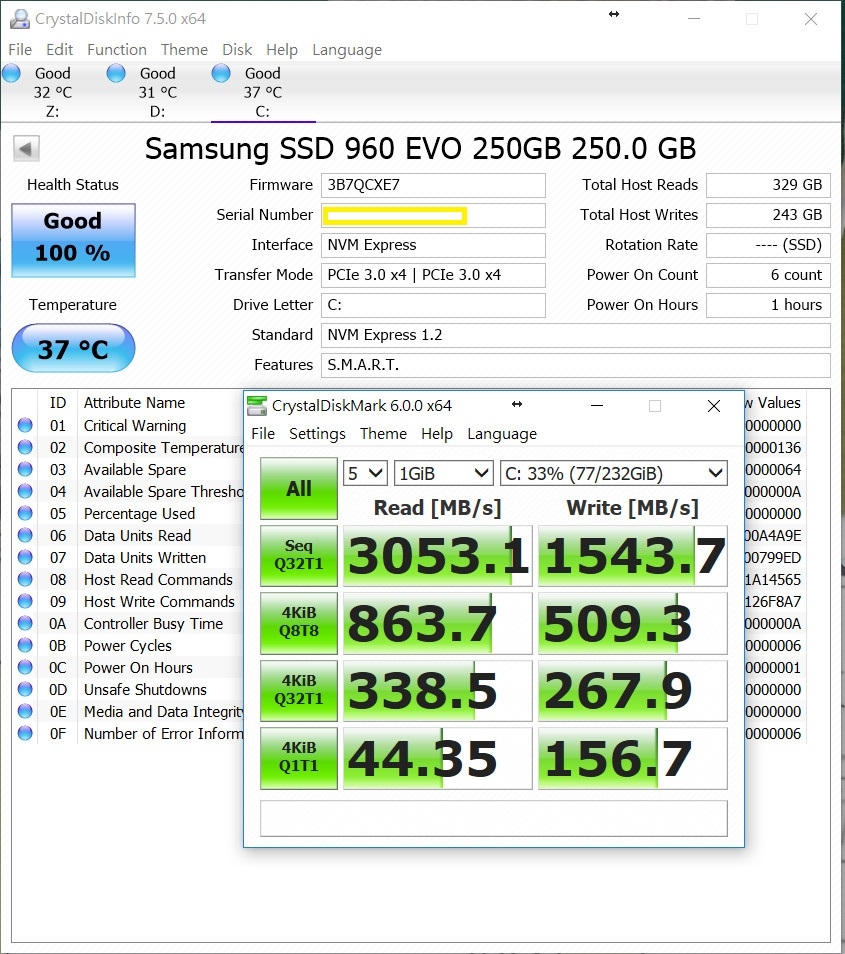Screen dimensions: 845x954
Task: Click the previous disk arrow button
Action: coord(26,148)
